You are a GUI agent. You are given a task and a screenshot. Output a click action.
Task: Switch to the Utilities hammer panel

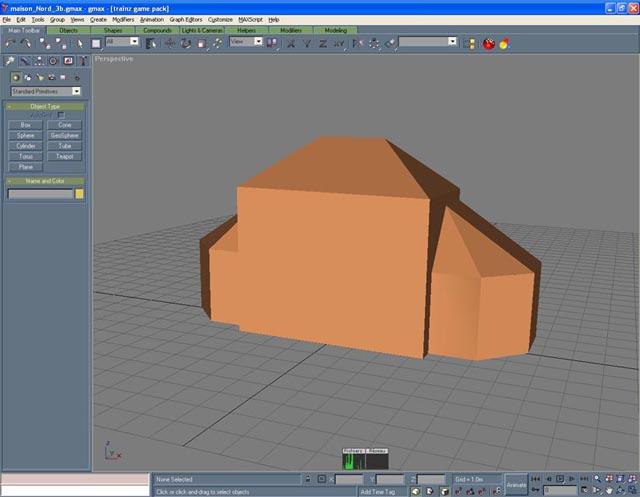point(81,61)
